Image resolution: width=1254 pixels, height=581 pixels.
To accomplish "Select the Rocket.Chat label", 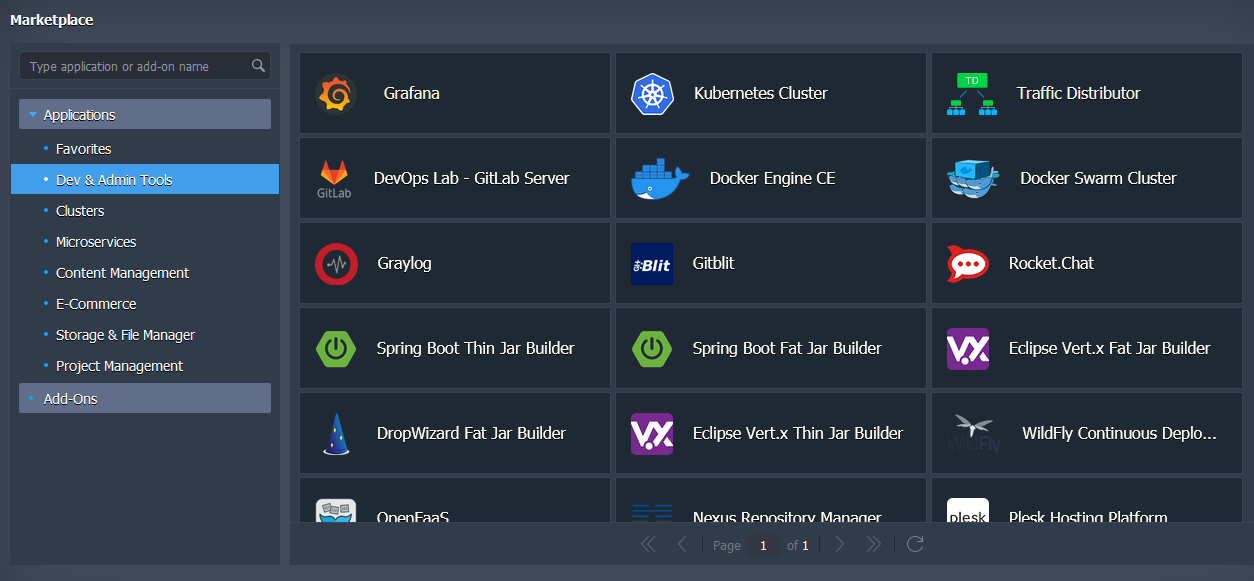I will click(x=1052, y=264).
